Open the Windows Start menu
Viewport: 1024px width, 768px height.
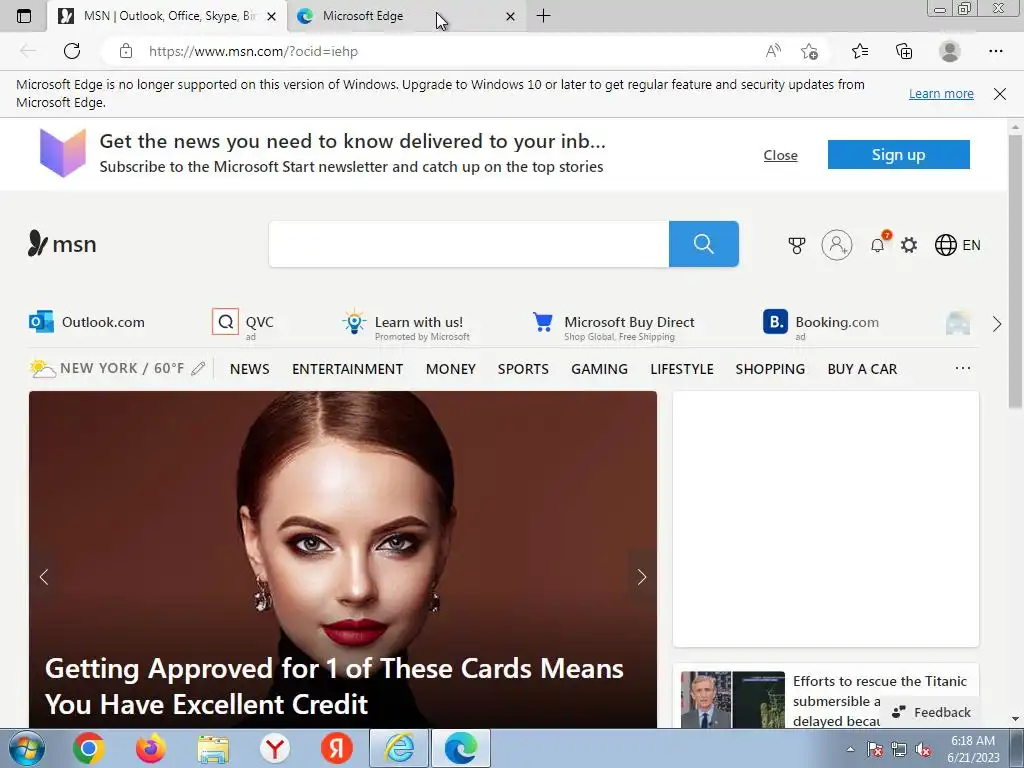[x=26, y=748]
